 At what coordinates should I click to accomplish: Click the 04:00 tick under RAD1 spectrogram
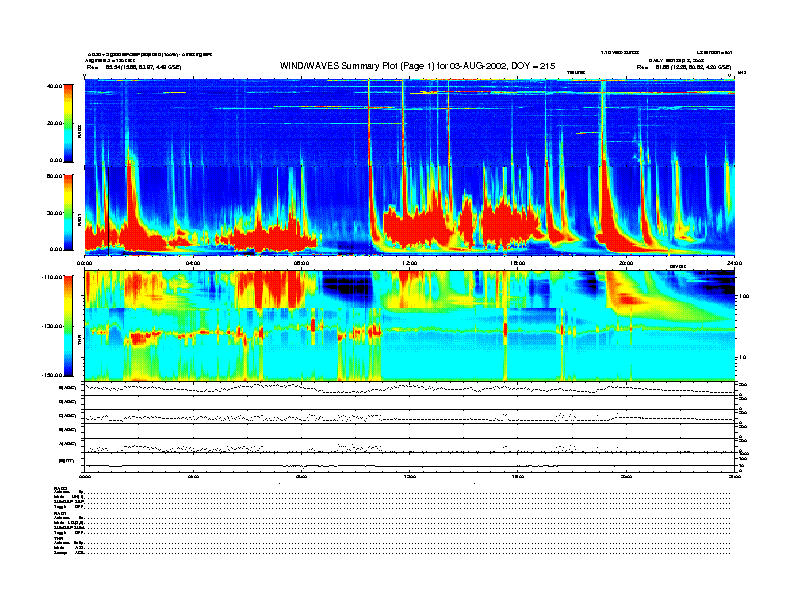[193, 263]
